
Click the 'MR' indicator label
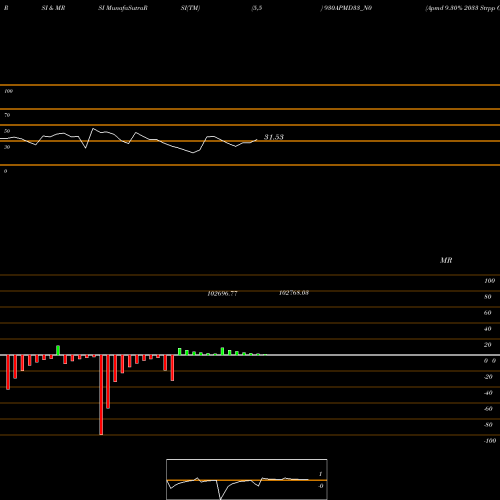coord(446,260)
